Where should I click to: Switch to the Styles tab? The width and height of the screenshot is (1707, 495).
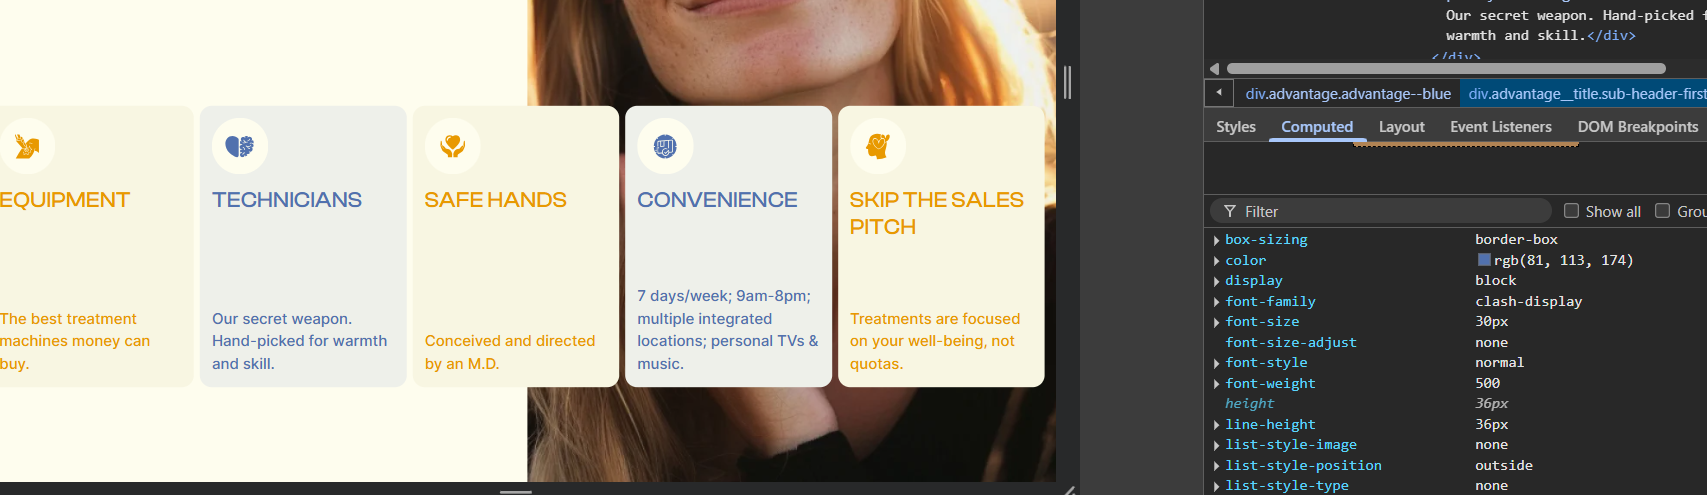(1235, 127)
